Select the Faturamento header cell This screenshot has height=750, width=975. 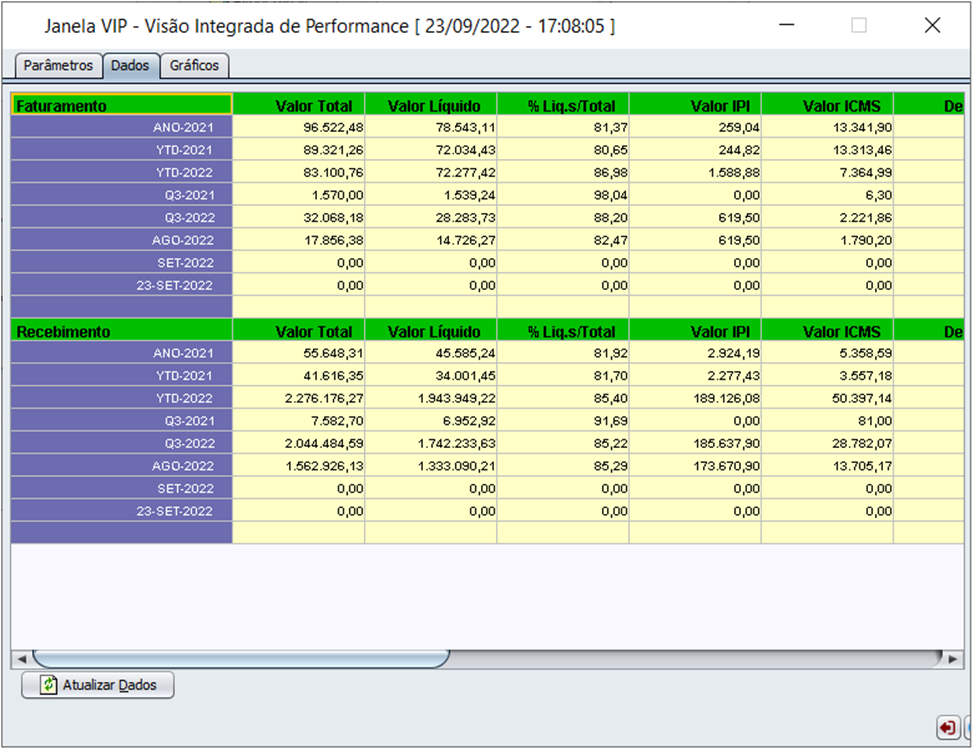tap(121, 105)
